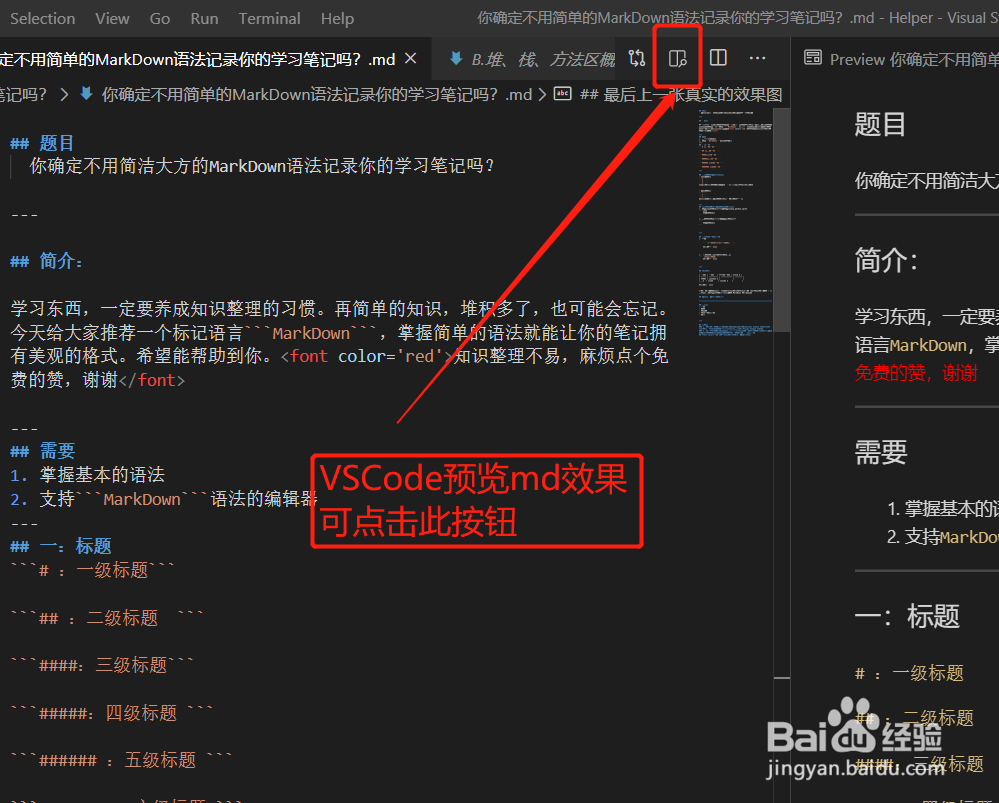This screenshot has width=999, height=803.
Task: Click the markdown icon on the B.堆 tab
Action: [456, 59]
